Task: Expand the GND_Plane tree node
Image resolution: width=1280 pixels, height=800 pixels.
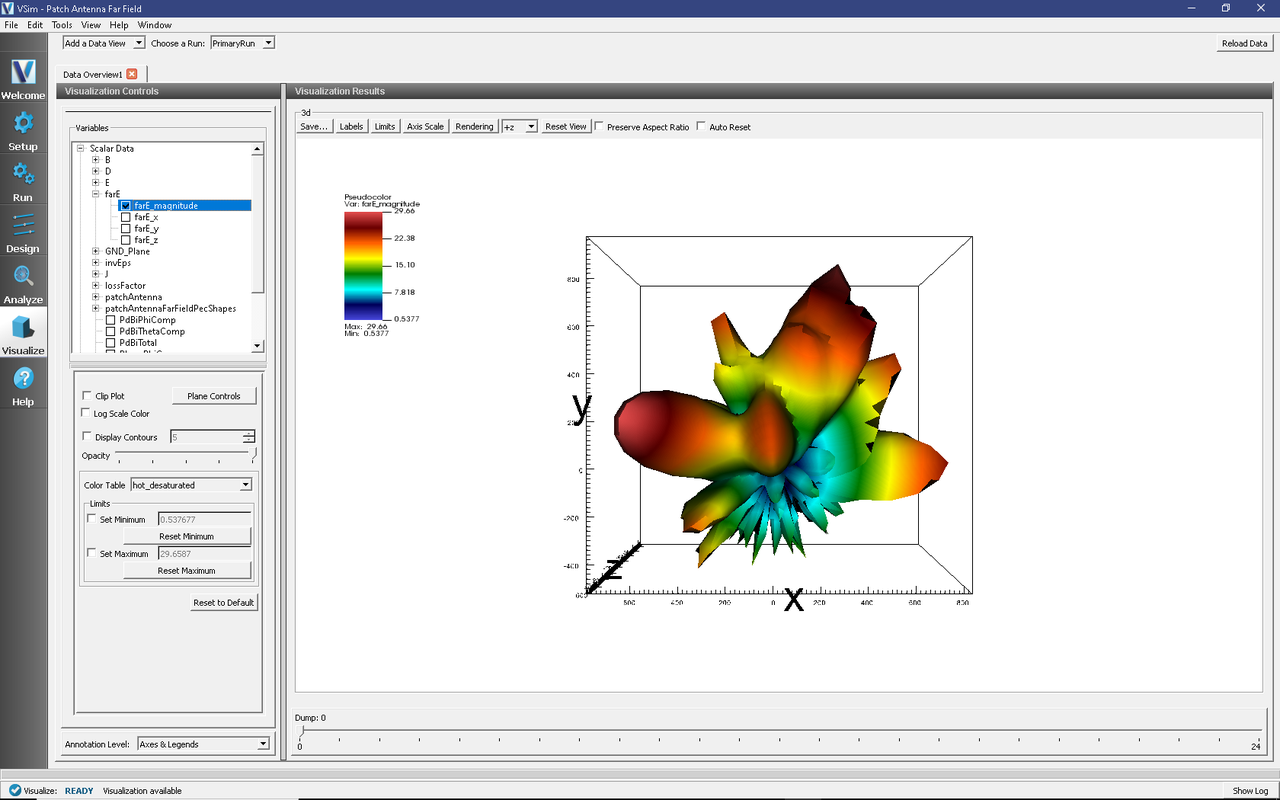Action: tap(96, 252)
